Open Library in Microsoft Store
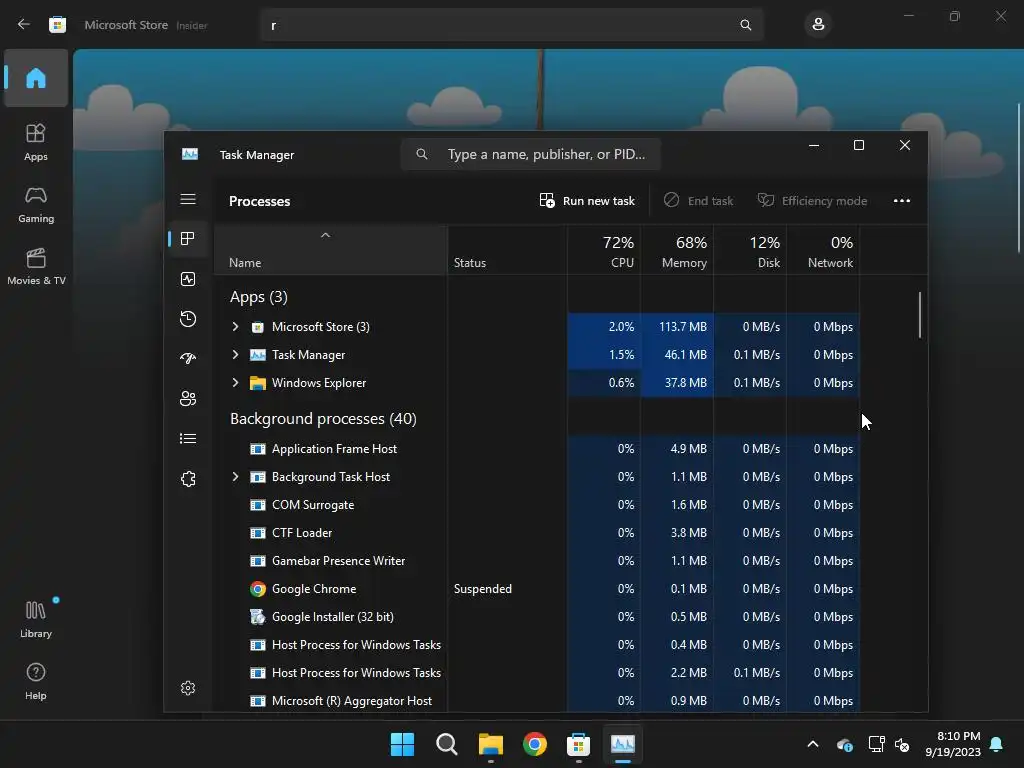 (36, 619)
